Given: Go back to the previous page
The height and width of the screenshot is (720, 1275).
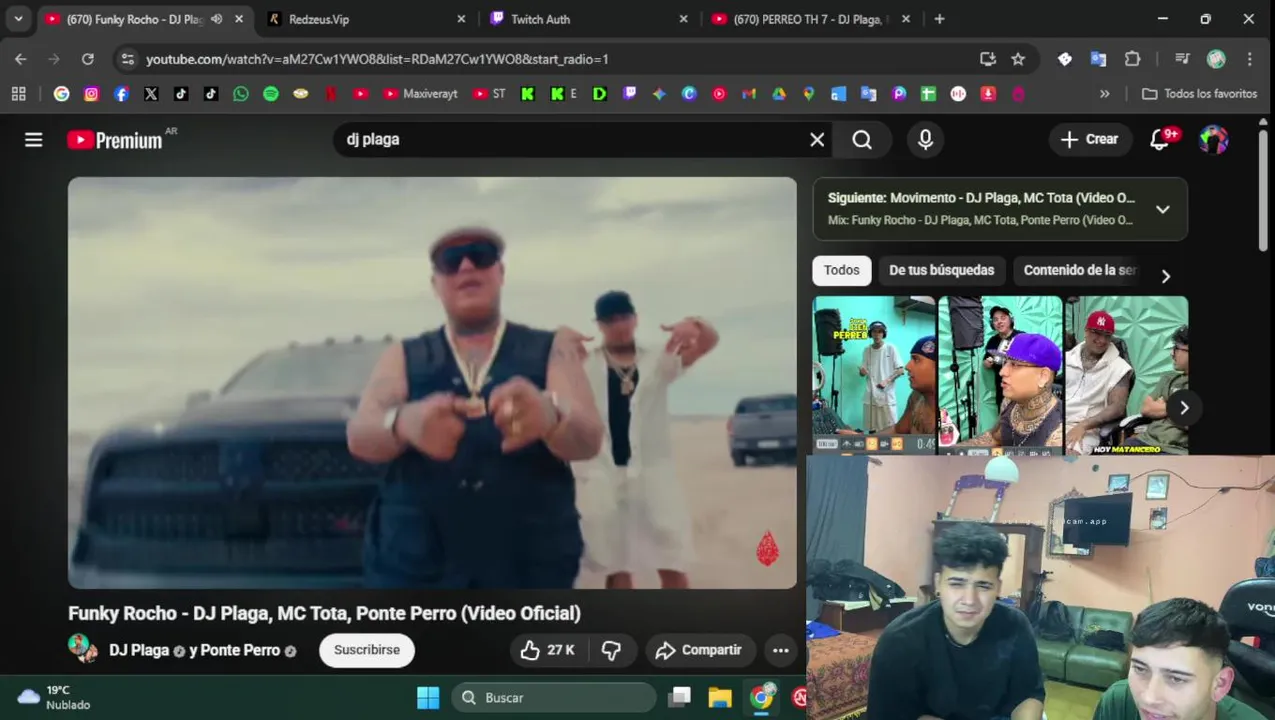Looking at the screenshot, I should click(x=21, y=59).
